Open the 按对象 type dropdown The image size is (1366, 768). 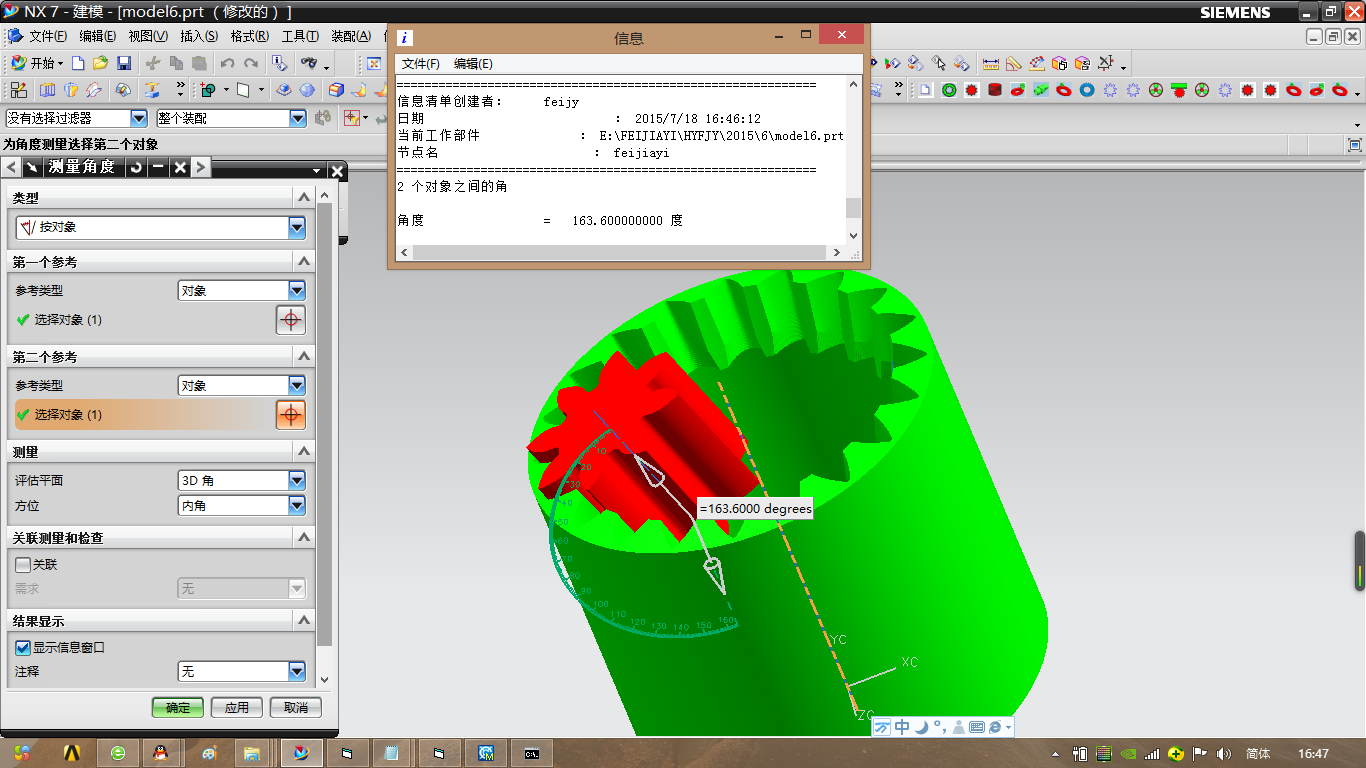(x=297, y=228)
